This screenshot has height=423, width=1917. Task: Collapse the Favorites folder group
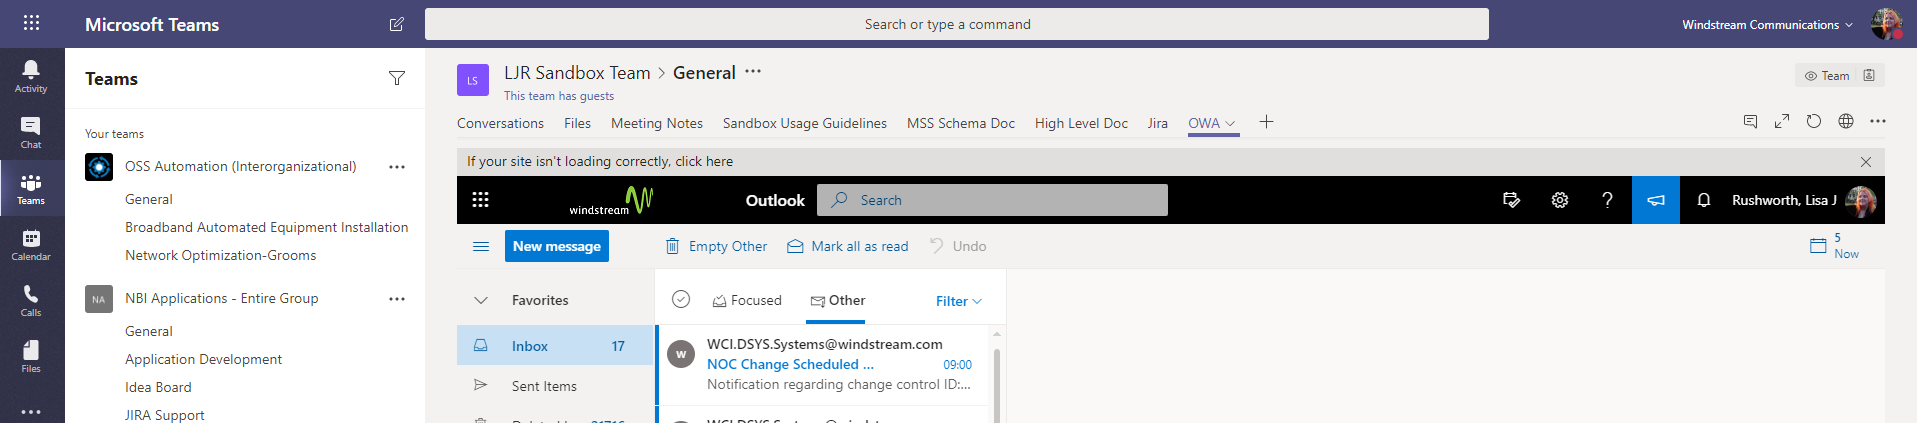click(481, 300)
